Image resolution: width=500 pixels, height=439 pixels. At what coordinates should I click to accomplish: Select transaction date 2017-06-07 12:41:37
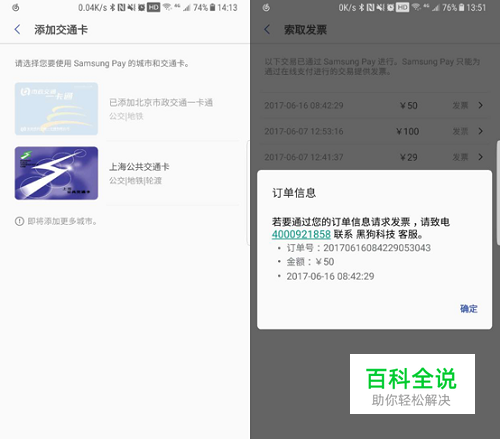(x=304, y=157)
